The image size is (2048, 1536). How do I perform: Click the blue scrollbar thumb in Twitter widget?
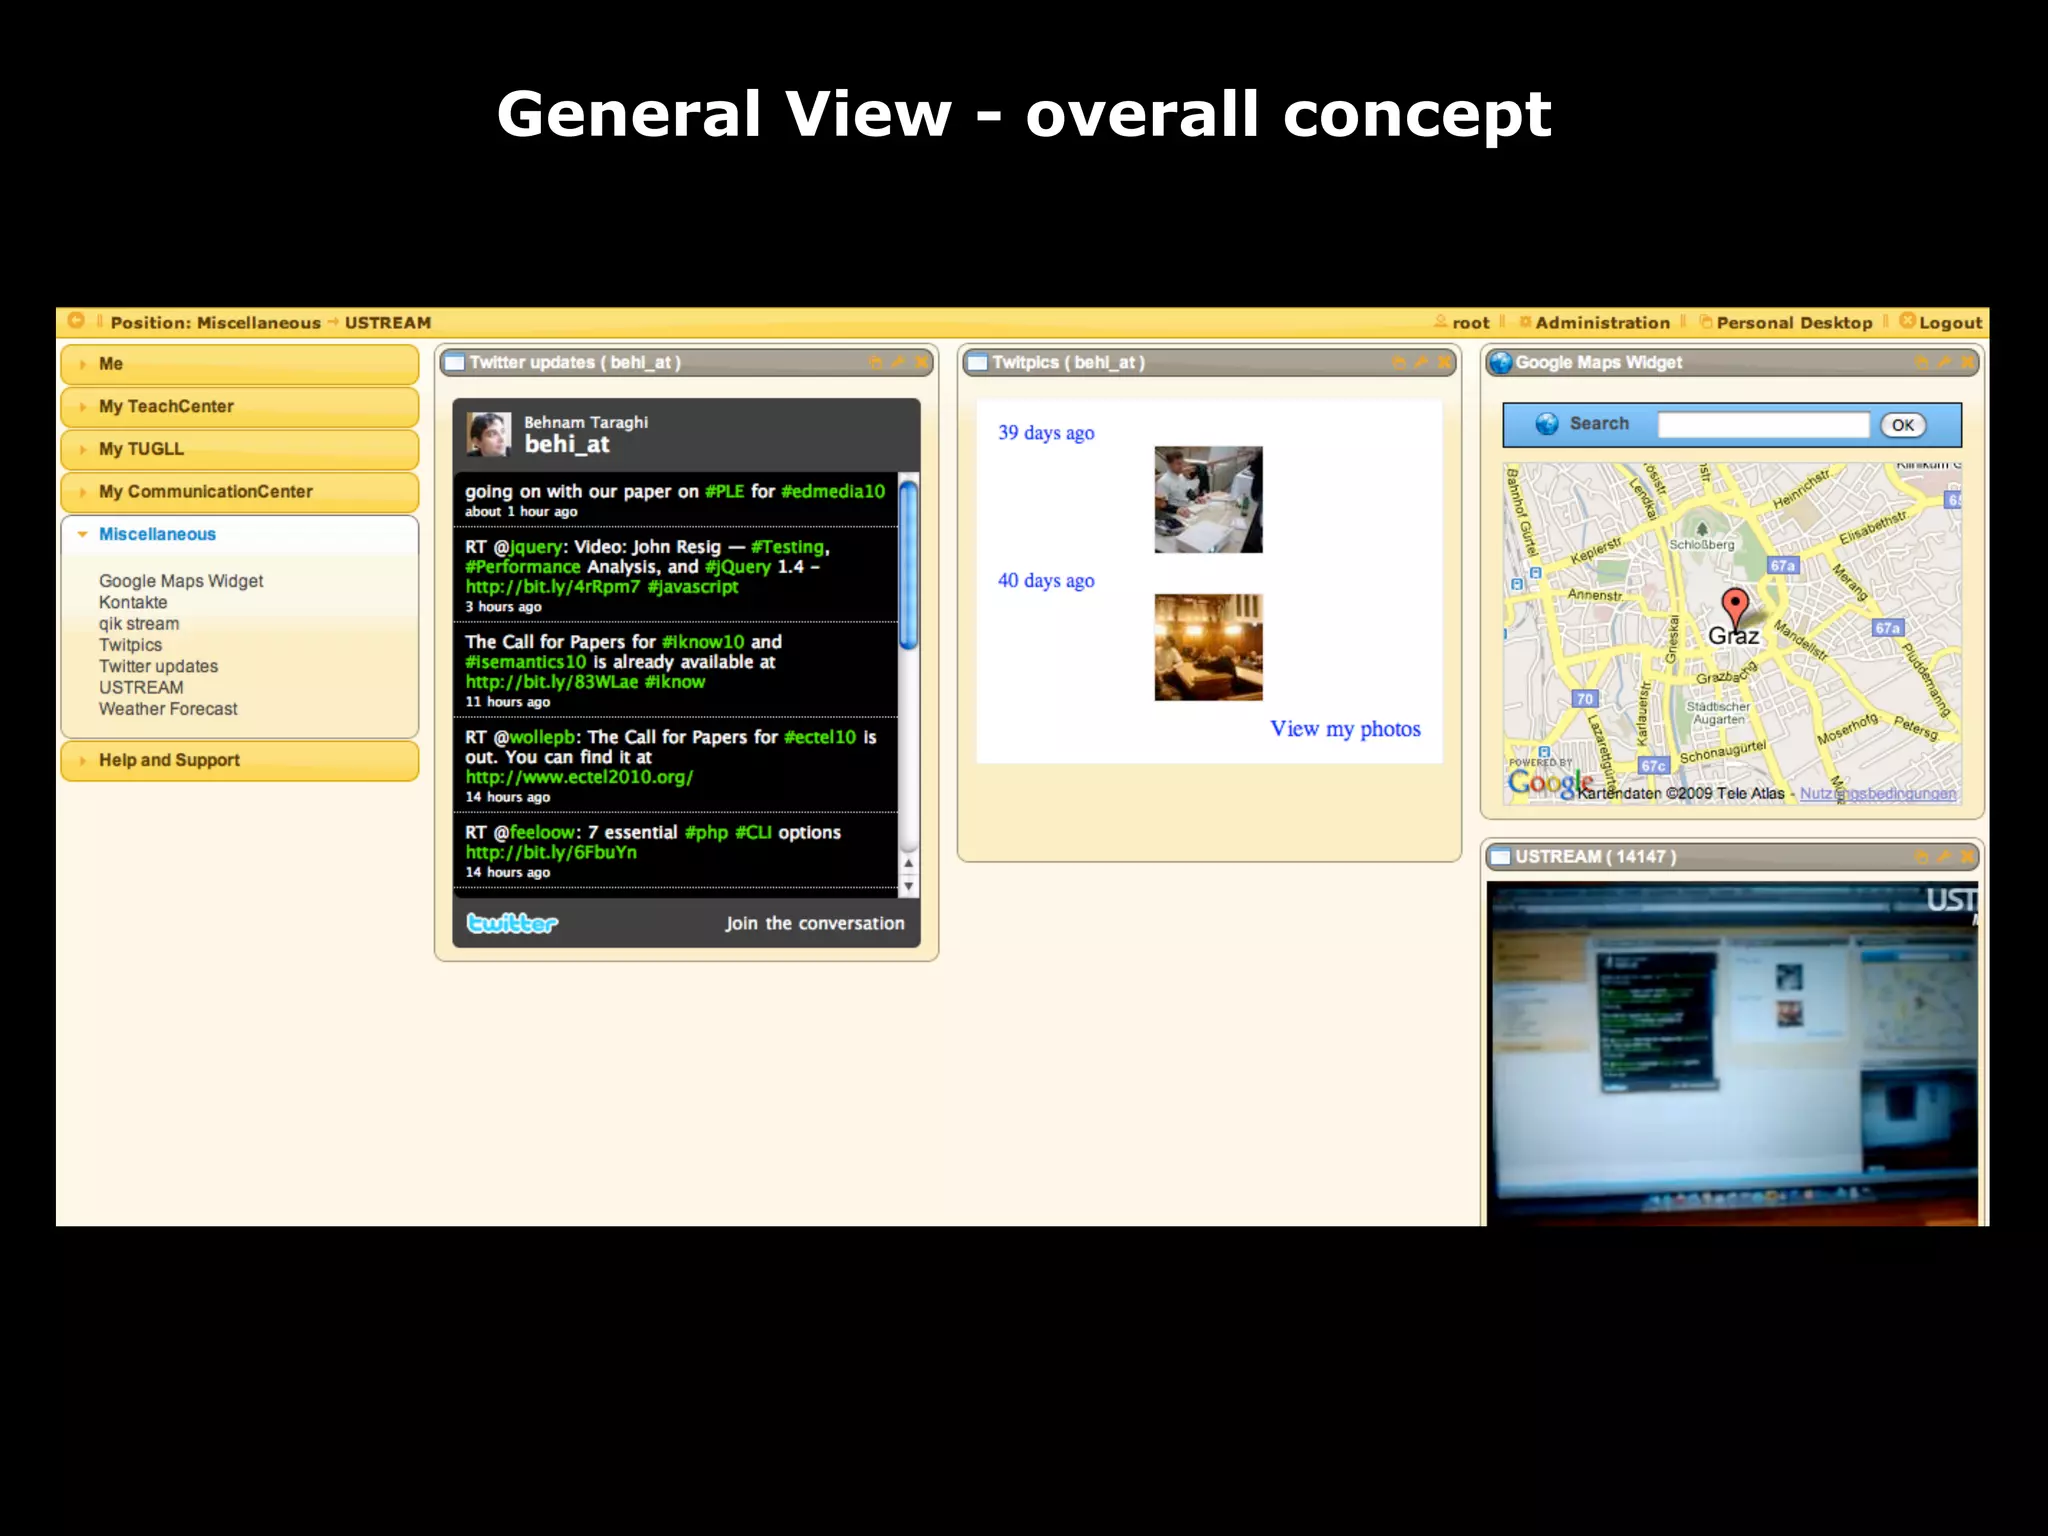[x=908, y=566]
